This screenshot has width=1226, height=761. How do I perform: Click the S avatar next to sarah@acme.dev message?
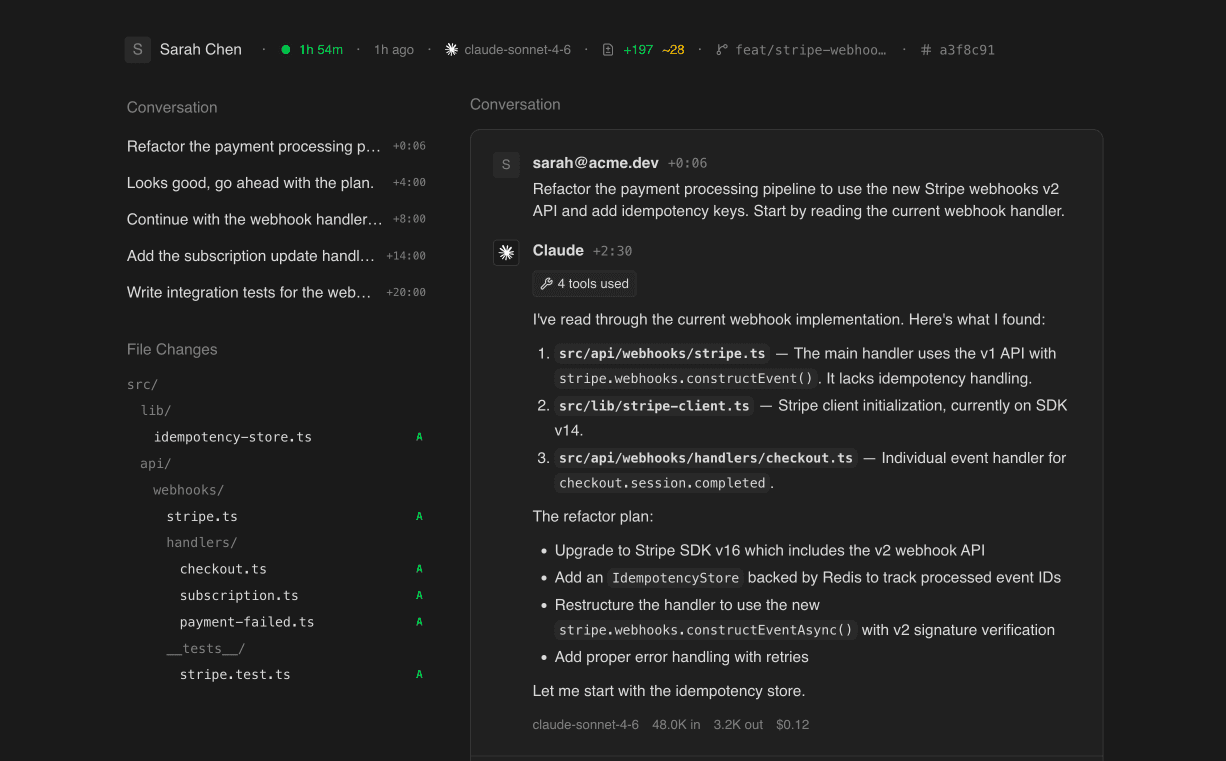click(x=506, y=164)
